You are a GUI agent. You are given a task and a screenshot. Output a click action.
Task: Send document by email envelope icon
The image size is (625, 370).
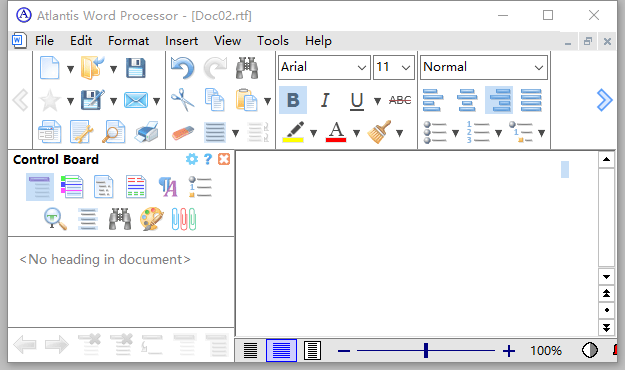tap(136, 100)
